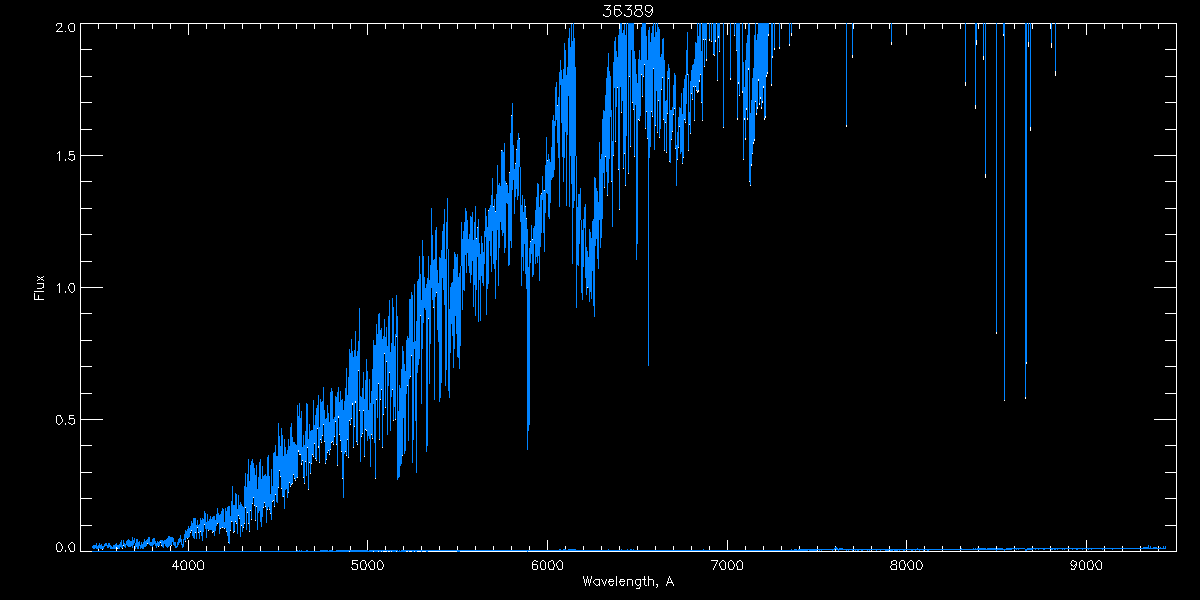Click the 4000 wavelength tick label
This screenshot has height=600, width=1200.
pos(189,566)
